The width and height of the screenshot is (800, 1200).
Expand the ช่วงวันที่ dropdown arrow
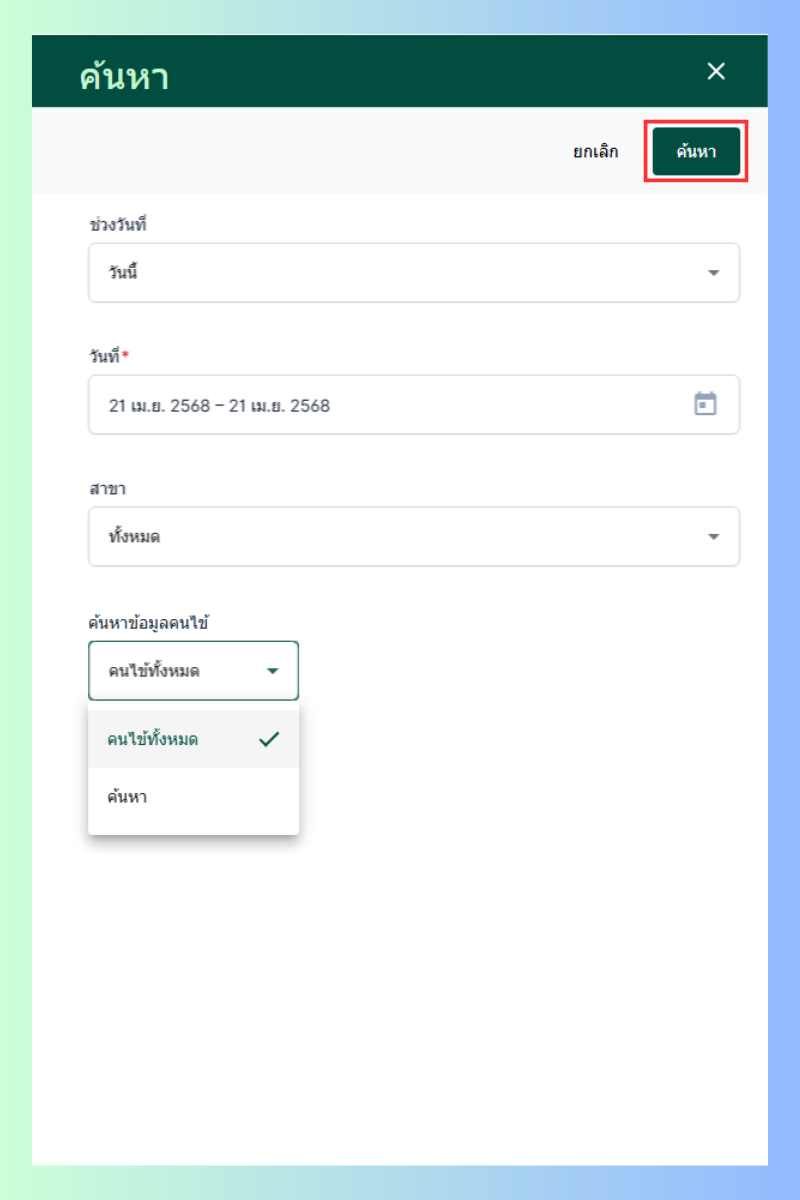[713, 273]
